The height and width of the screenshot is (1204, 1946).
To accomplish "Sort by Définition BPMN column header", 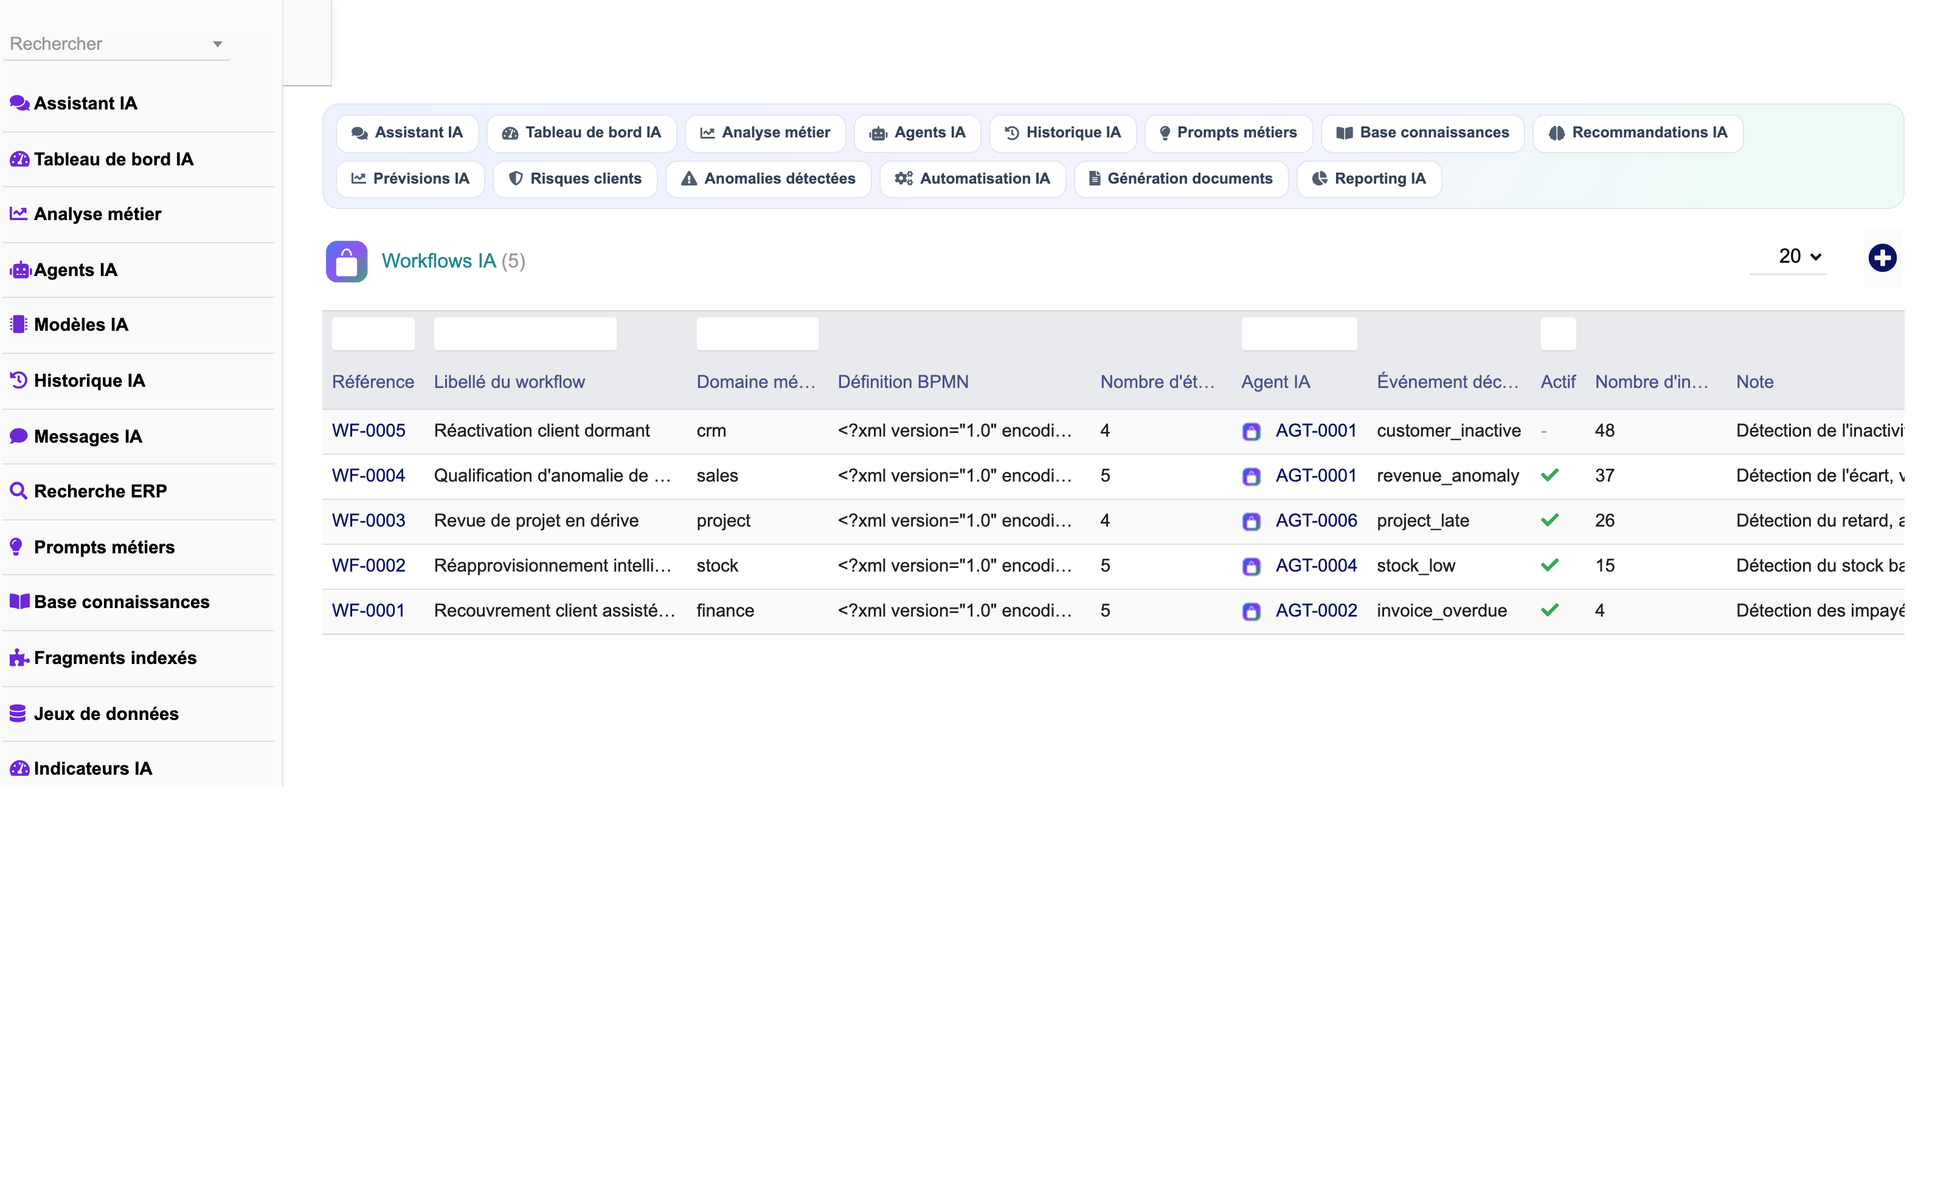I will [x=903, y=382].
